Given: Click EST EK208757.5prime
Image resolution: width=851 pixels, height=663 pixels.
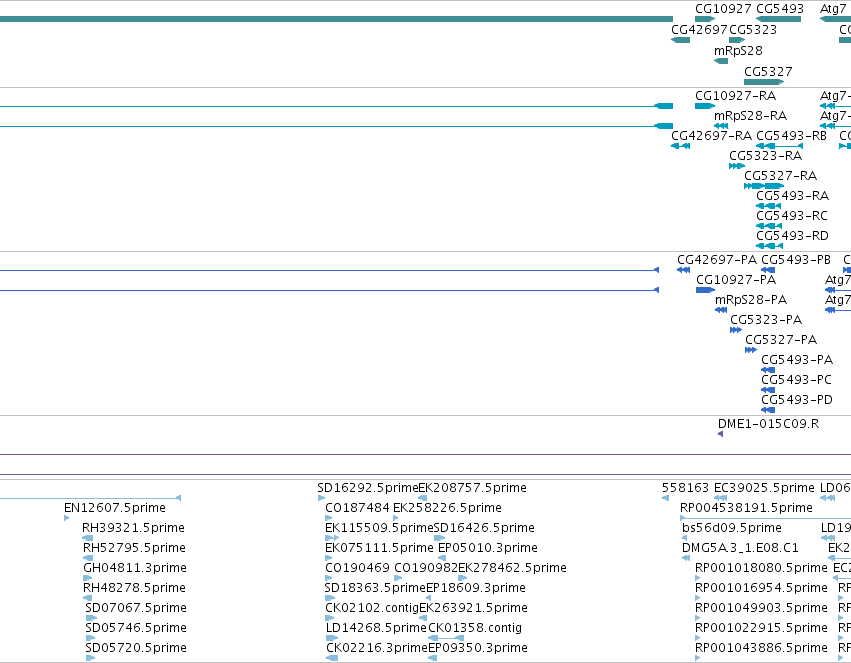Looking at the screenshot, I should (422, 498).
